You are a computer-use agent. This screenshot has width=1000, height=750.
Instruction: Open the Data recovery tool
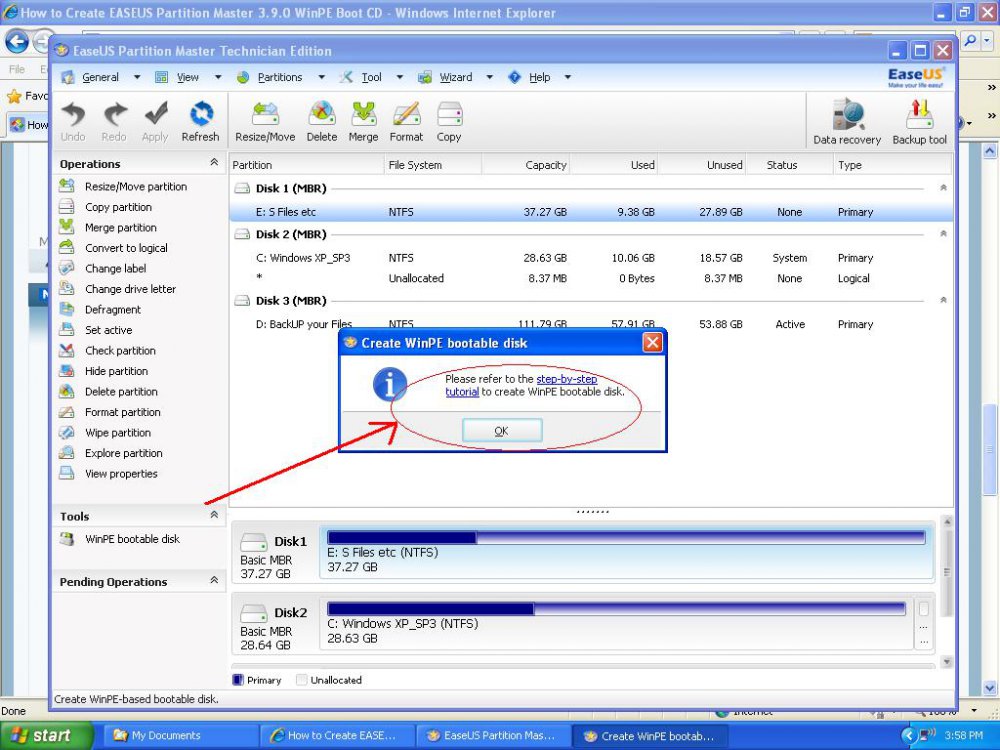tap(847, 122)
